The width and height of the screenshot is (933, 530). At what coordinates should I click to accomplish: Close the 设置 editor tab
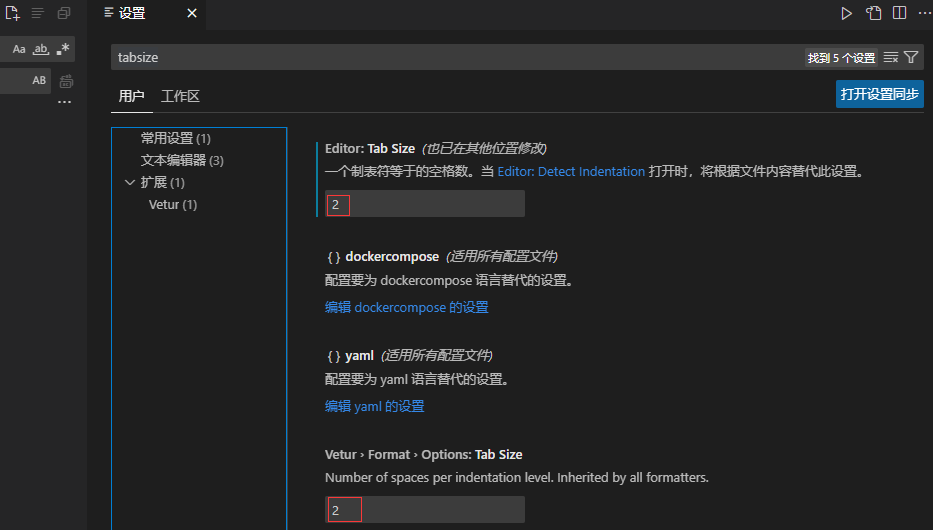tap(192, 13)
